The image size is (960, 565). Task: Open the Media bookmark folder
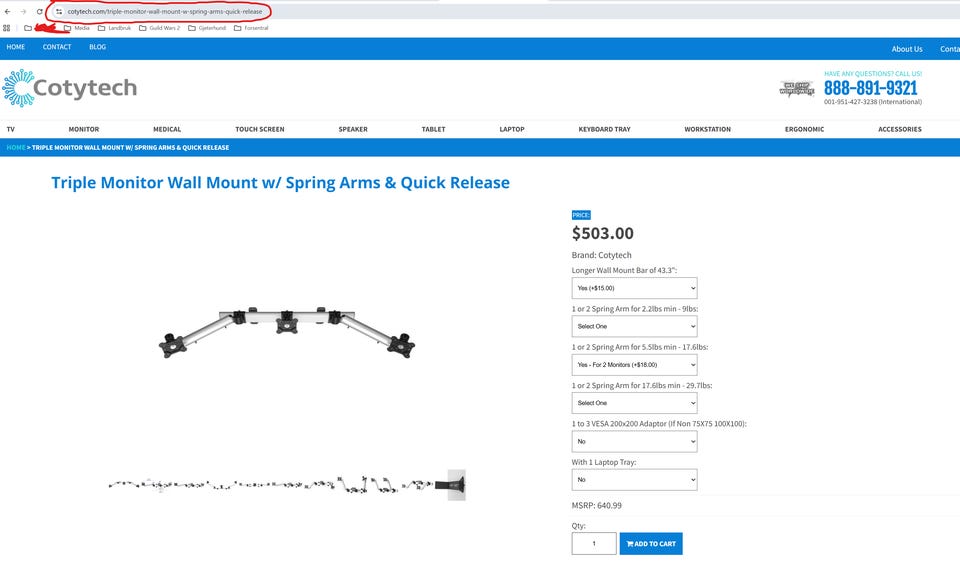click(77, 28)
